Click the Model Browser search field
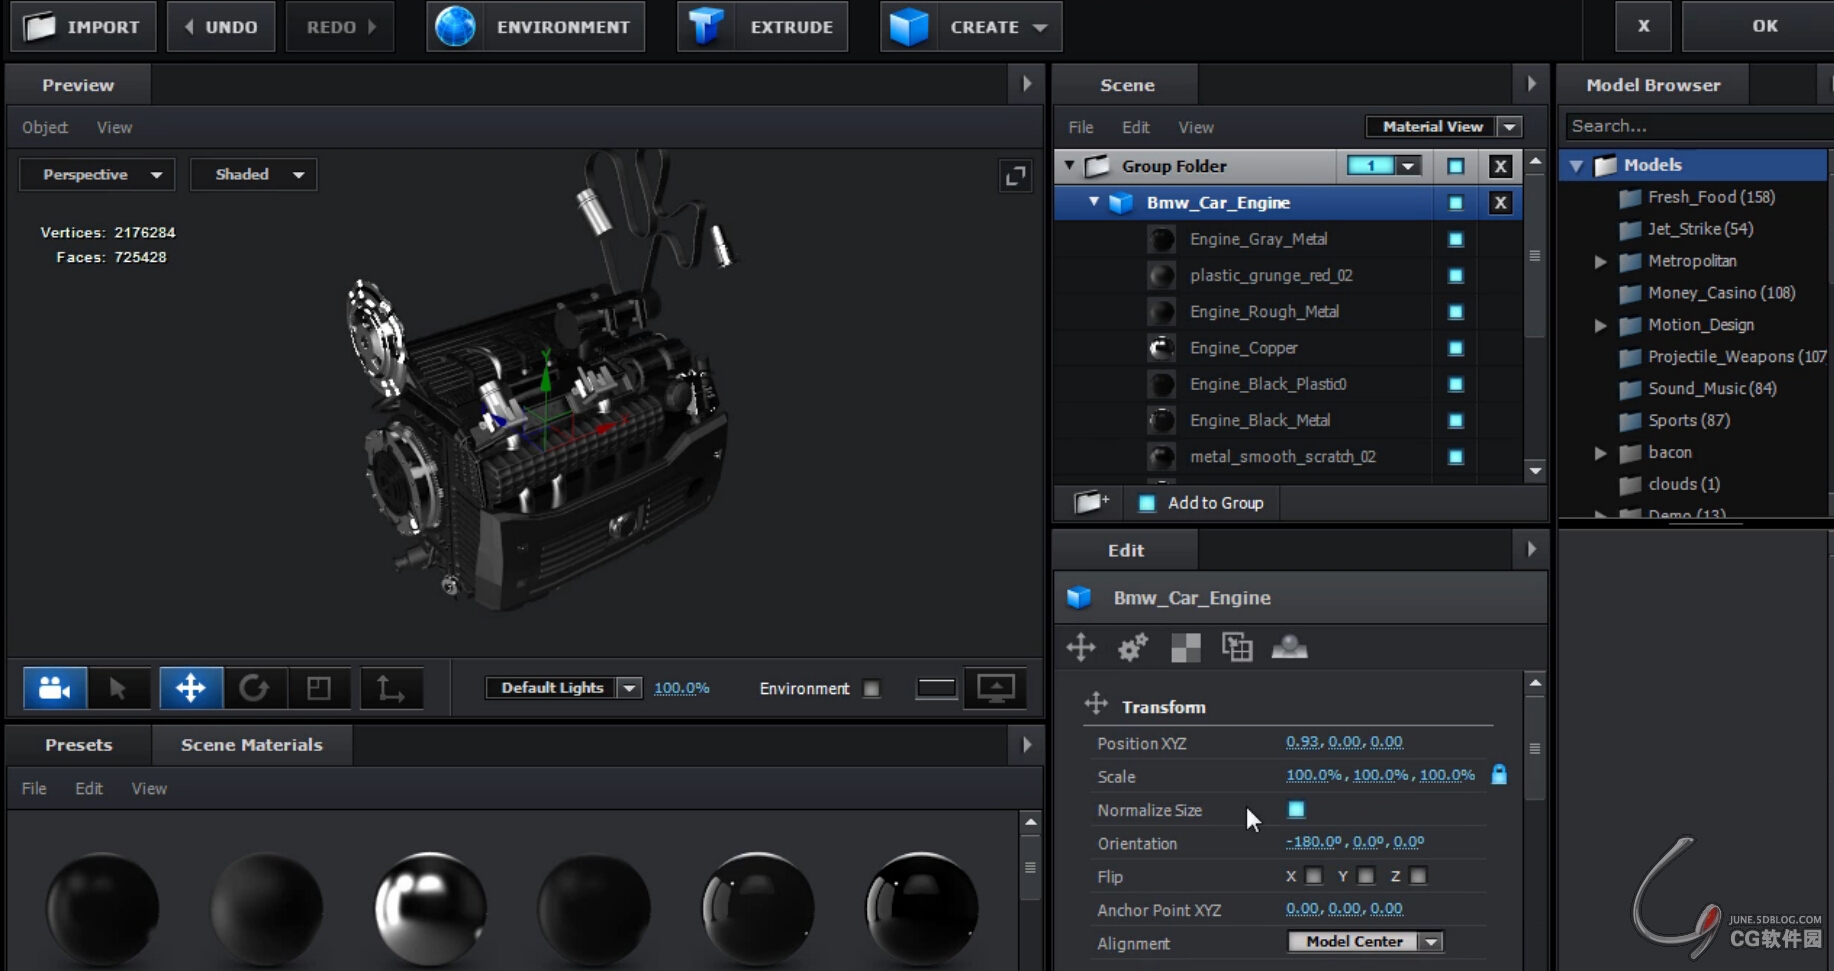Image resolution: width=1834 pixels, height=971 pixels. pos(1698,126)
